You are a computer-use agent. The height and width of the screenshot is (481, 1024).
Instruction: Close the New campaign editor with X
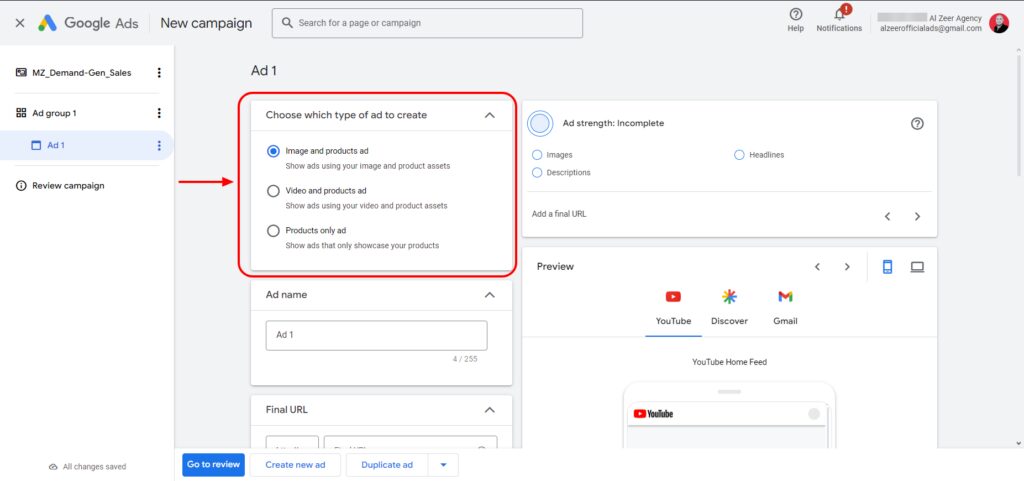tap(20, 23)
